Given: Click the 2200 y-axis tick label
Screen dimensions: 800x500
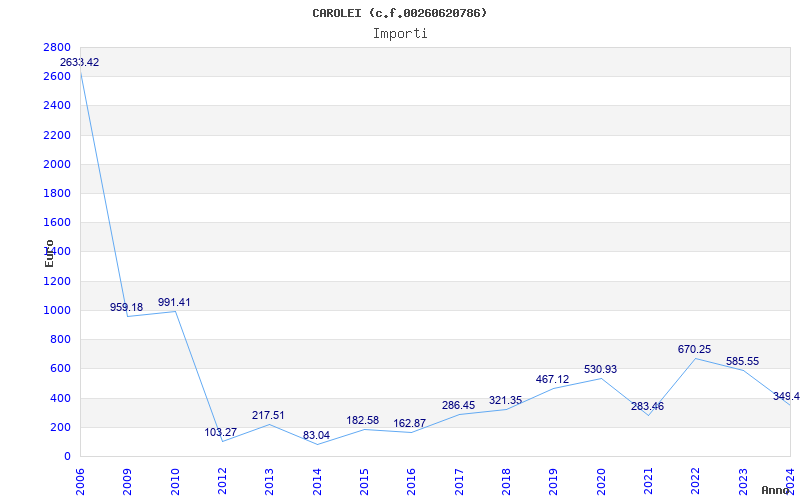Looking at the screenshot, I should (57, 135).
